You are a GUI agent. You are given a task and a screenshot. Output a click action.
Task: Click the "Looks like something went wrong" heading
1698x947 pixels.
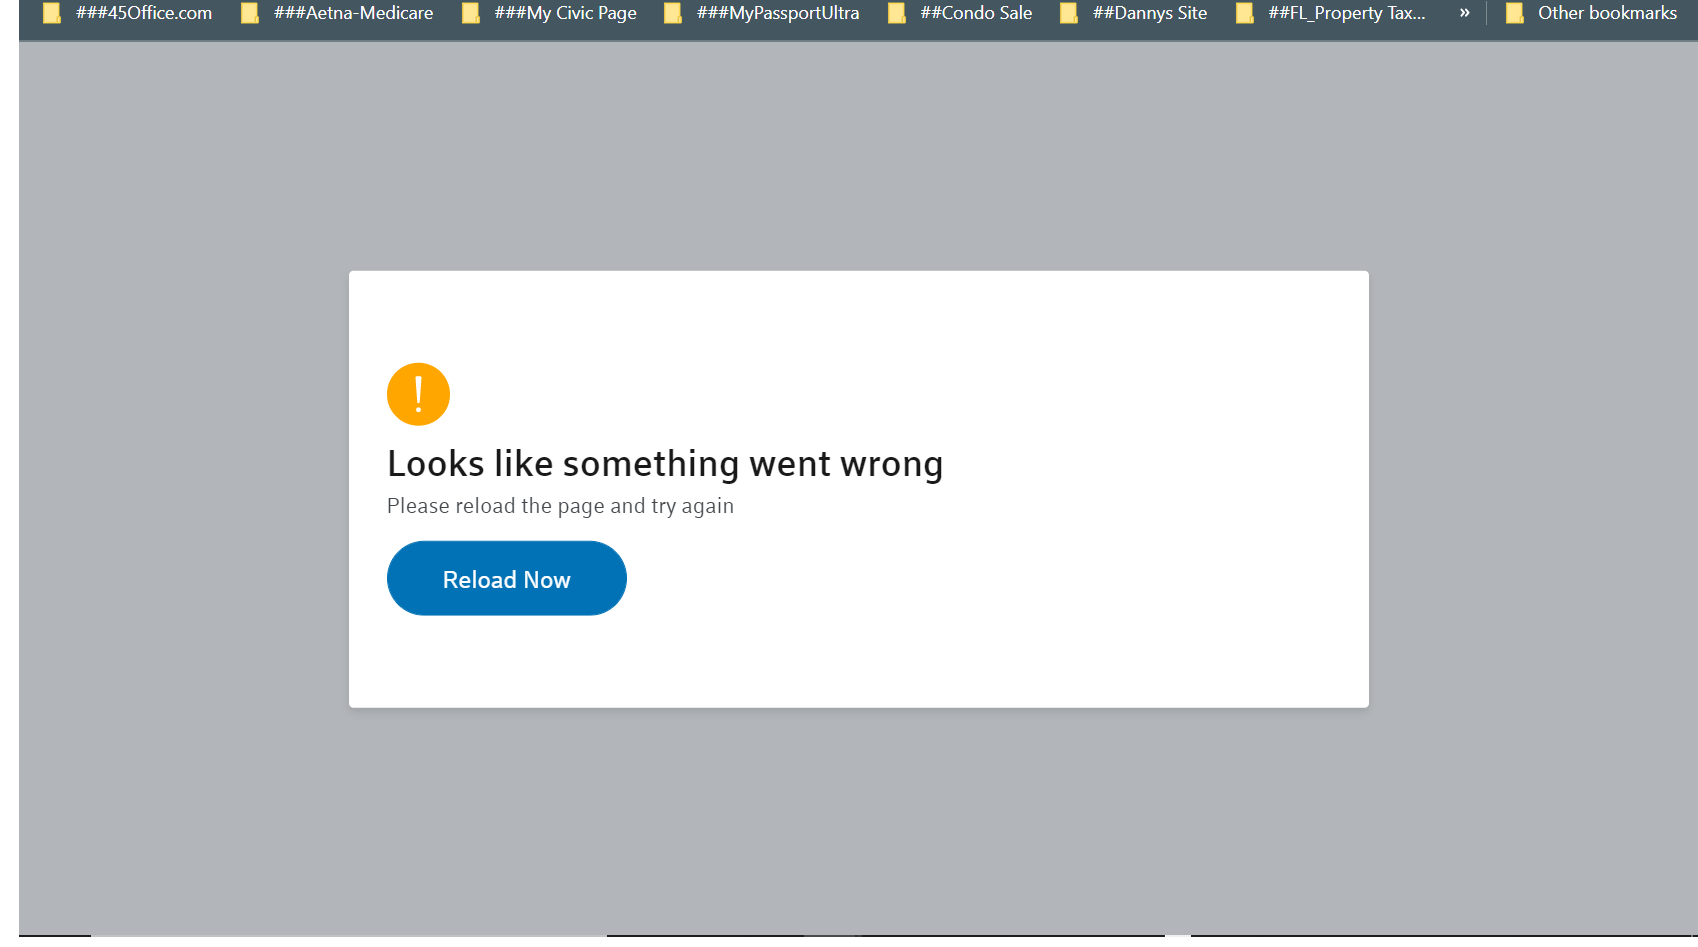665,464
